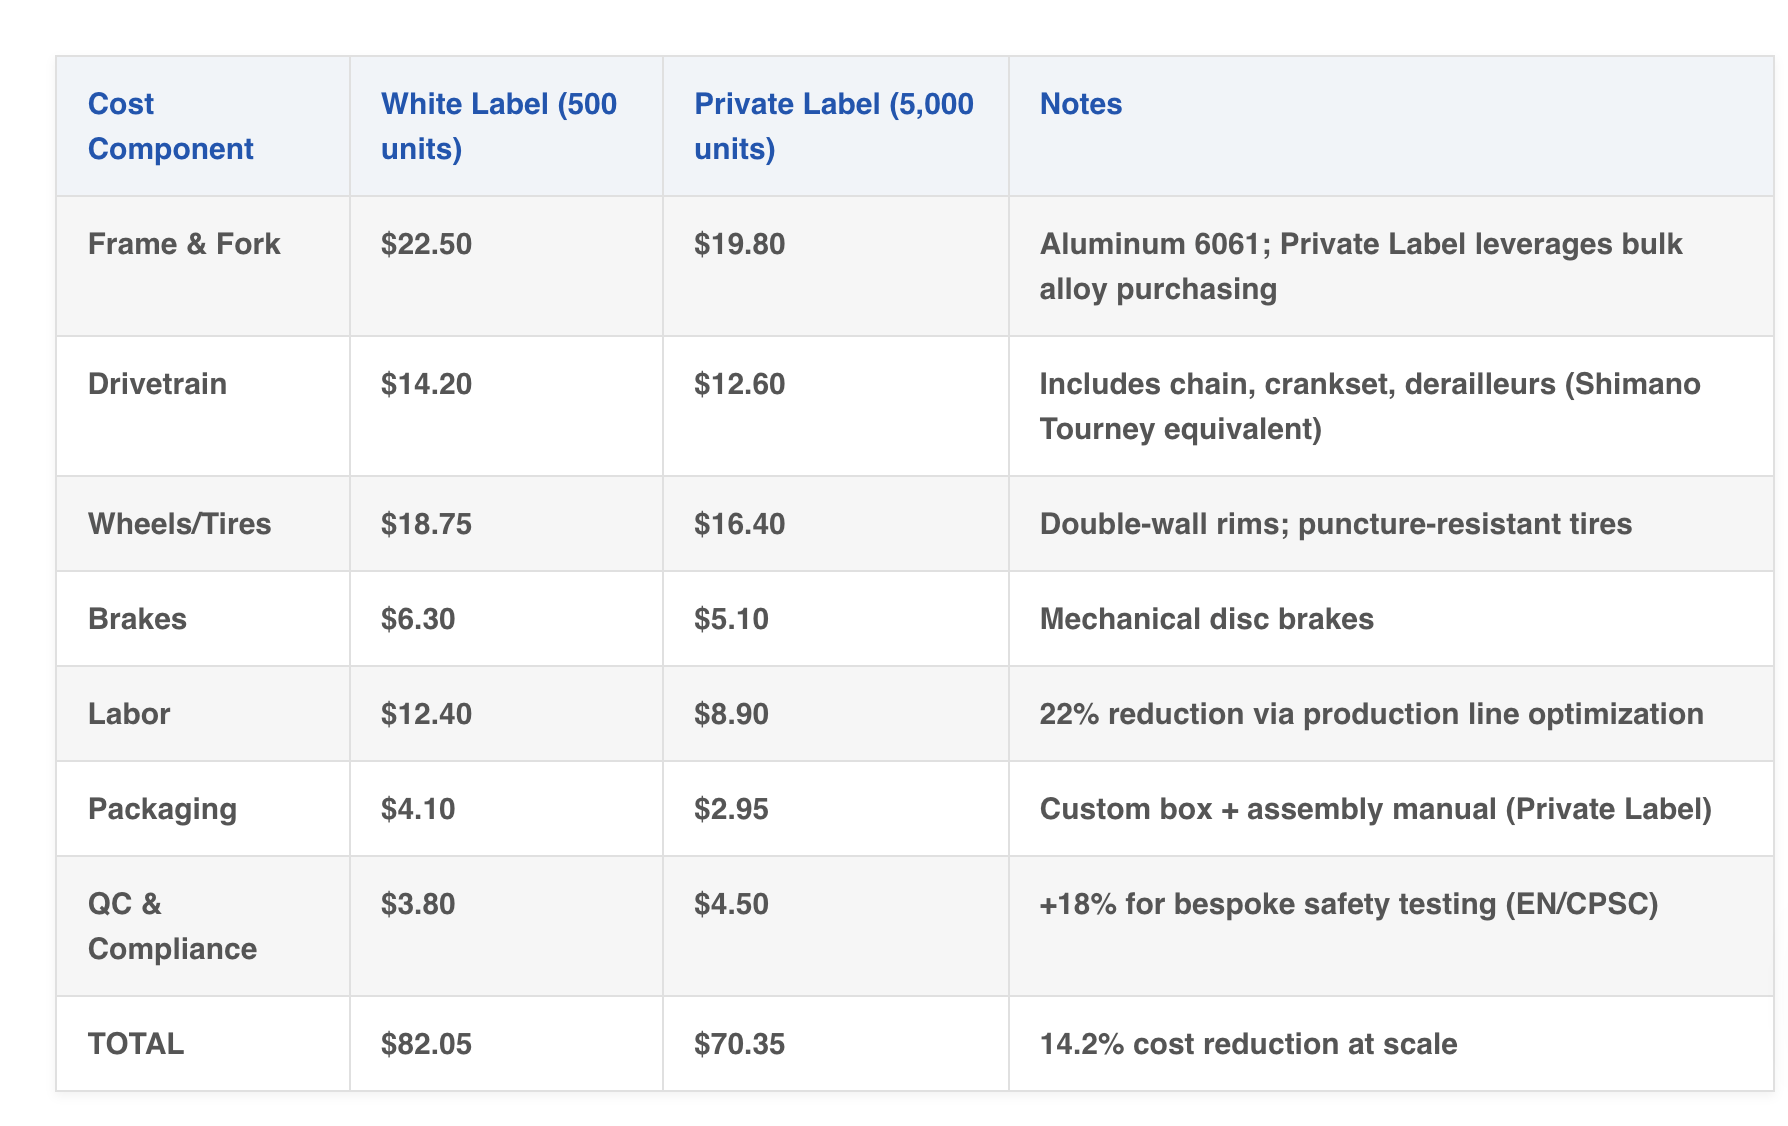Click the $18.75 Wheels/Tires cost
Screen dimensions: 1788x1126
point(426,524)
